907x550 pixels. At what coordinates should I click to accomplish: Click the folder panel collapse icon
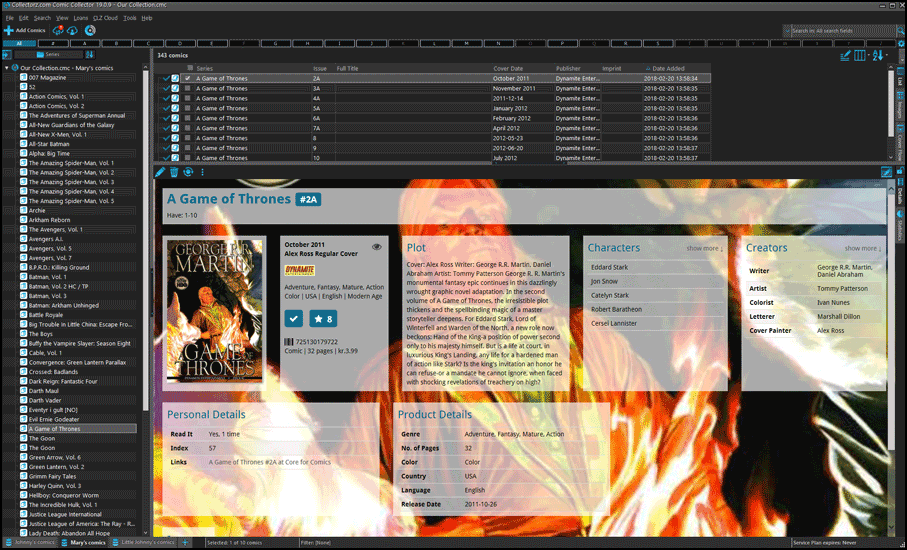6,54
